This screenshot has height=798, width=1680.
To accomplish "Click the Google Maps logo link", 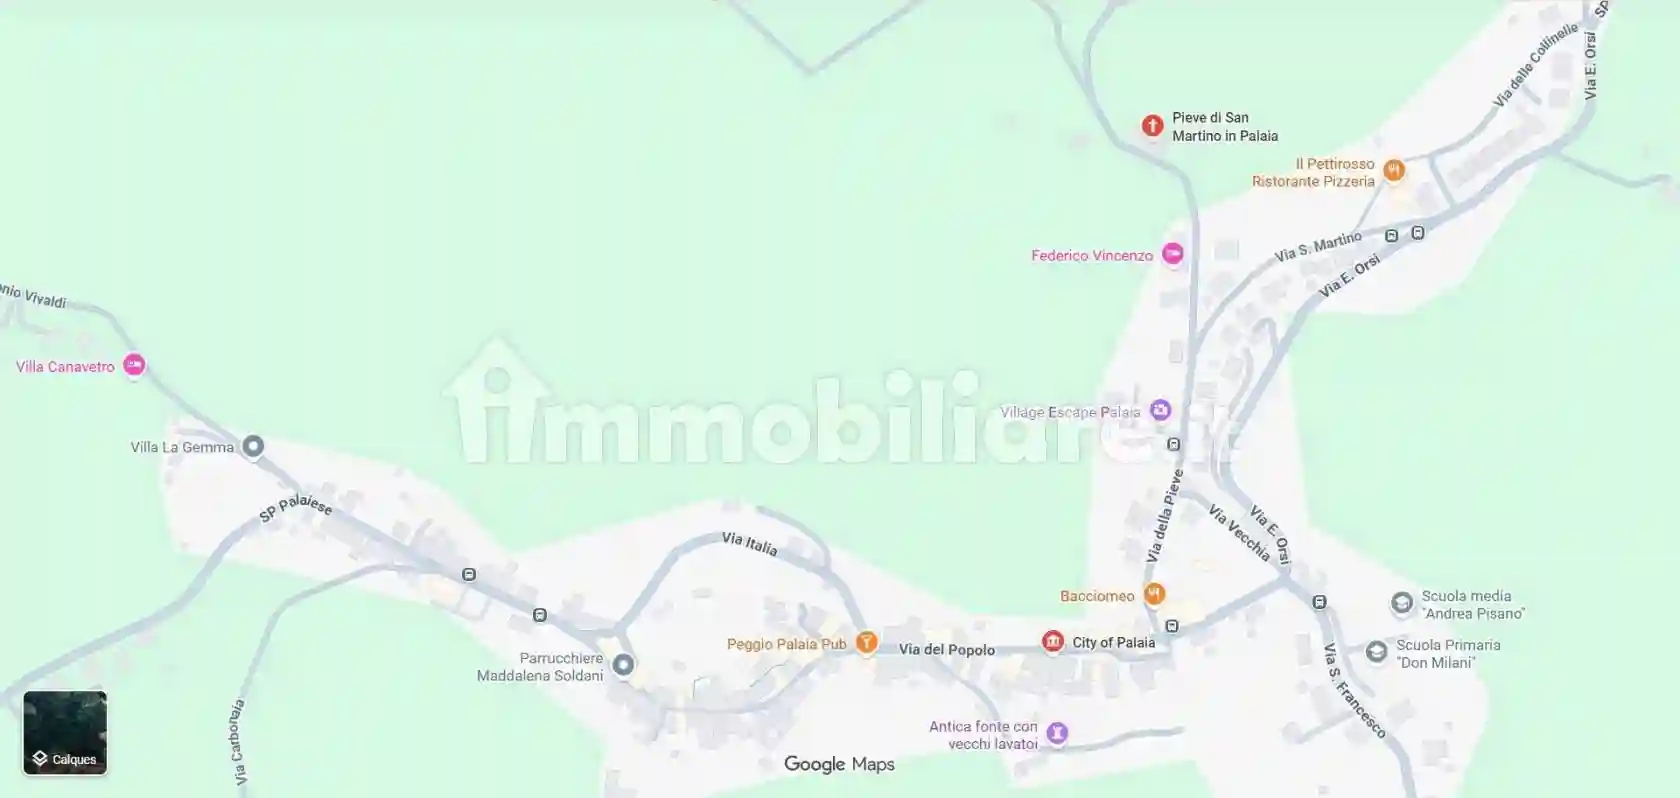I will pyautogui.click(x=839, y=764).
